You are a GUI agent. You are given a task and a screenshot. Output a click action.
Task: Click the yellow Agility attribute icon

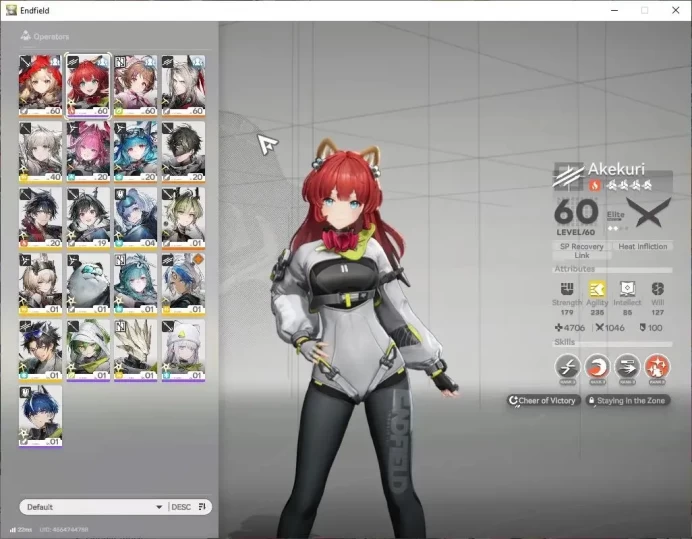[x=597, y=289]
